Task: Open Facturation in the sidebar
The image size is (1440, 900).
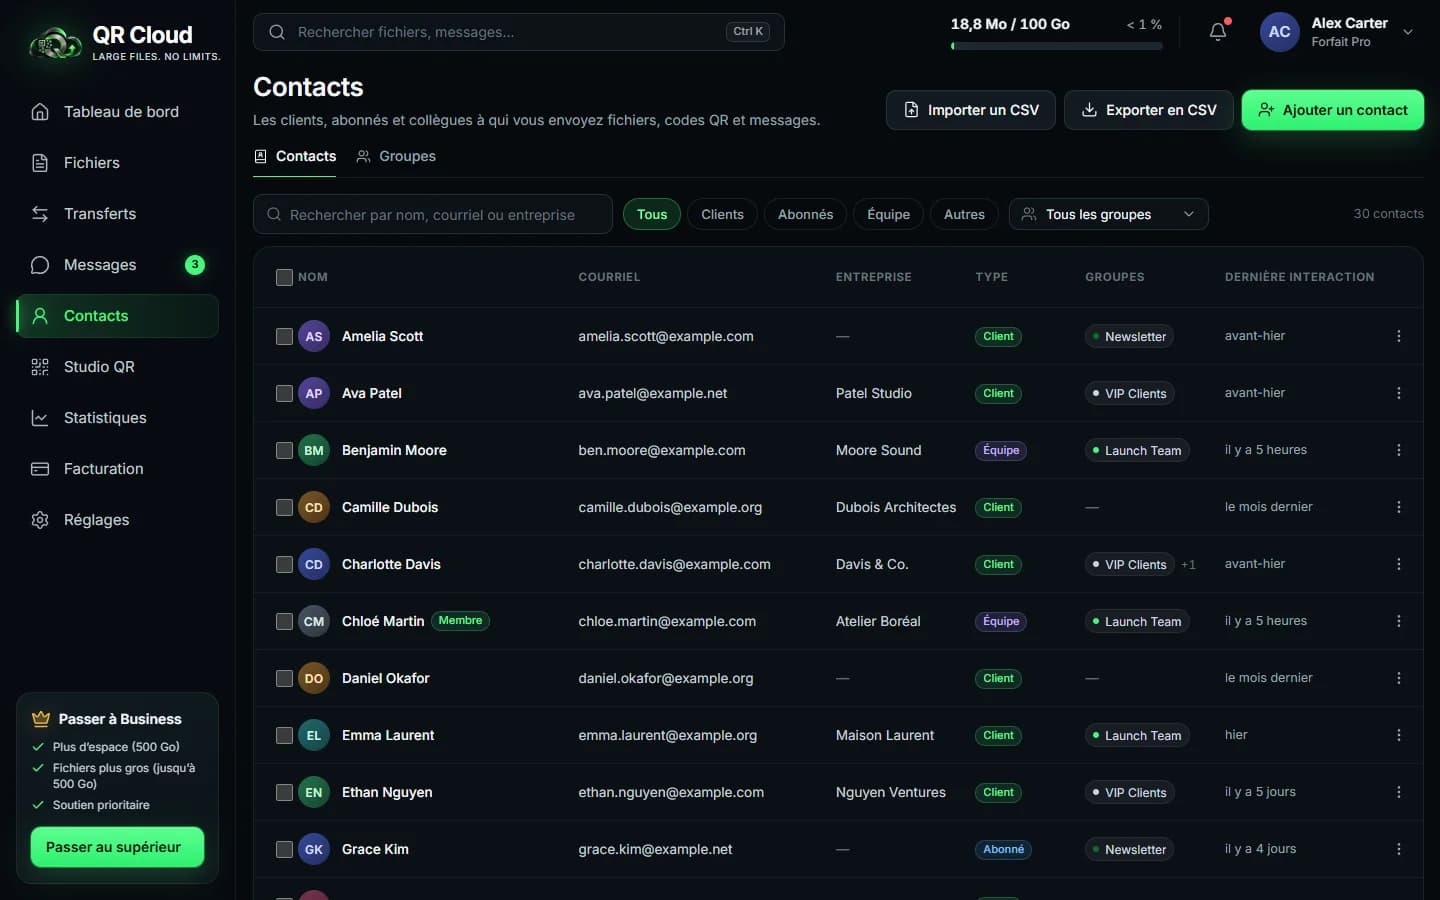Action: click(x=118, y=469)
